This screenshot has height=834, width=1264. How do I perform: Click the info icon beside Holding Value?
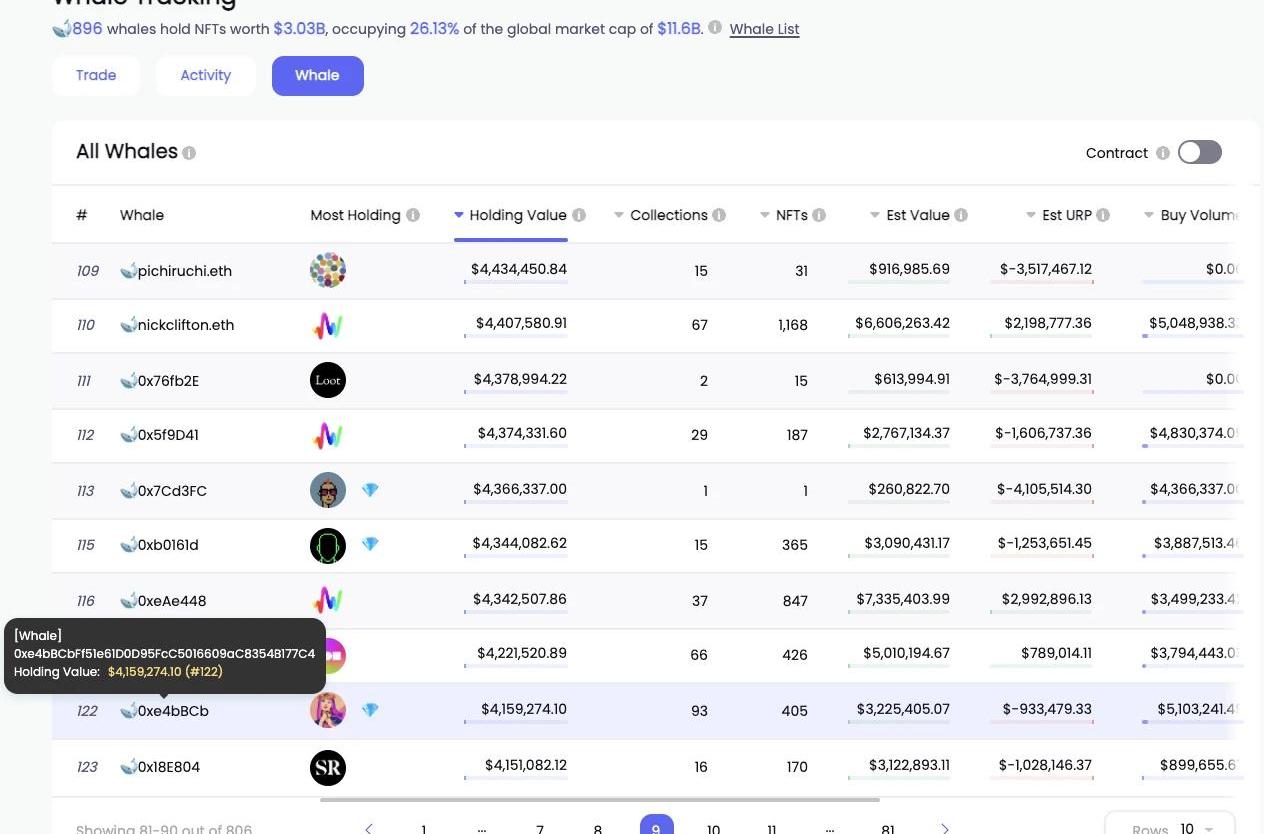[x=579, y=215]
